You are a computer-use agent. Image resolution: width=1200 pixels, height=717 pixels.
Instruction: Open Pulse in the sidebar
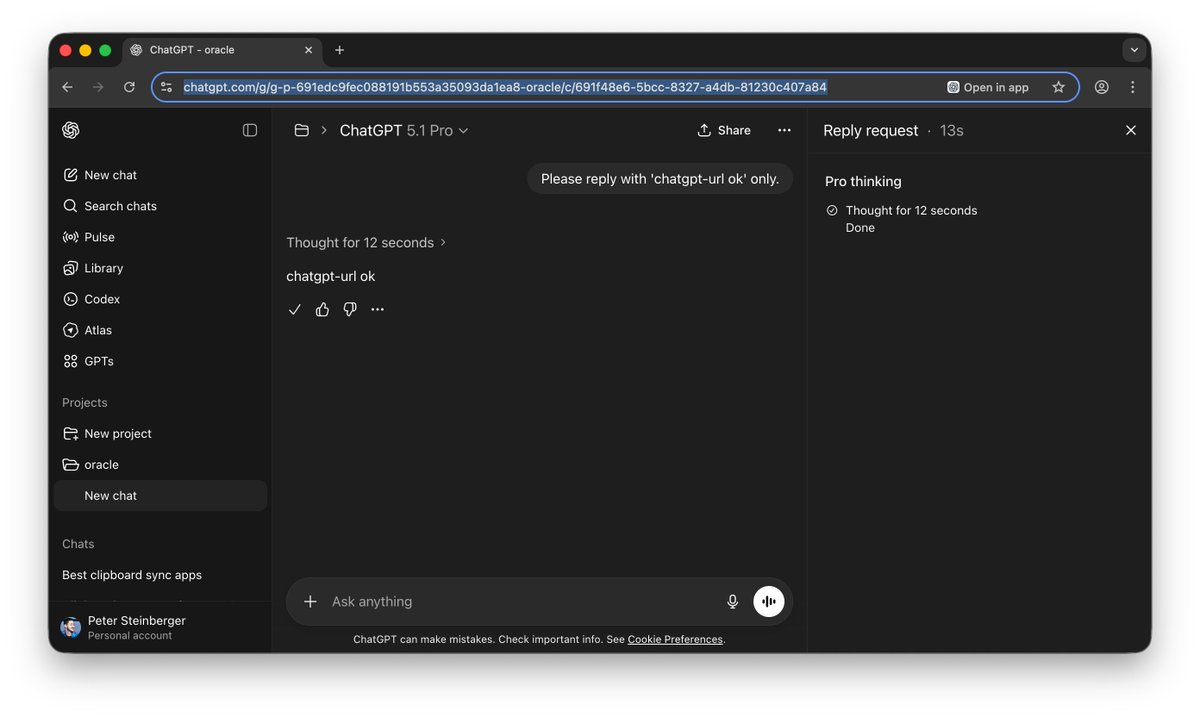click(160, 237)
